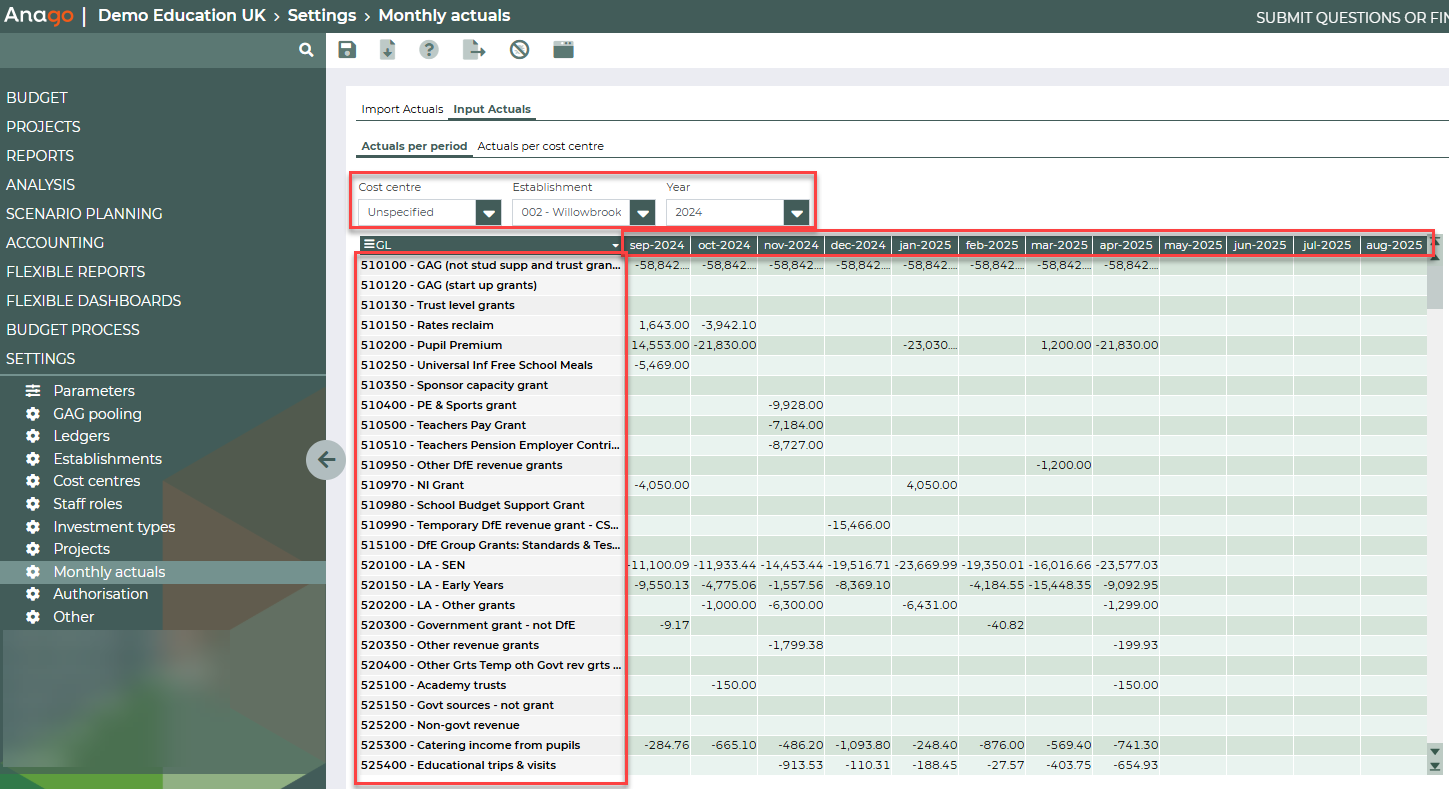Click the crossed-out circle toolbar icon
The image size is (1449, 789).
click(x=519, y=50)
